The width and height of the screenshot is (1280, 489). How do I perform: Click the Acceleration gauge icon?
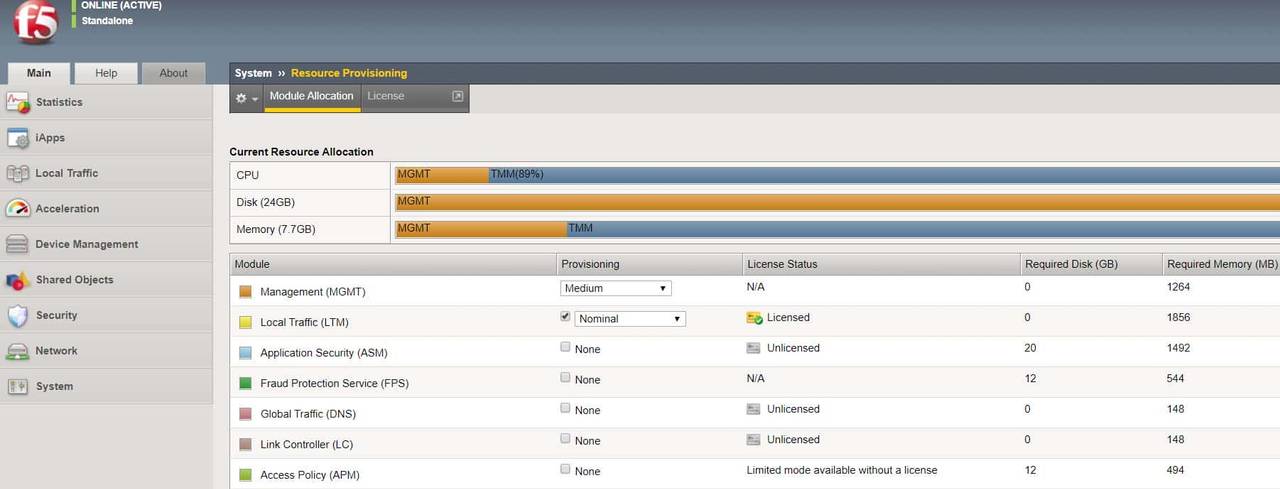coord(18,209)
